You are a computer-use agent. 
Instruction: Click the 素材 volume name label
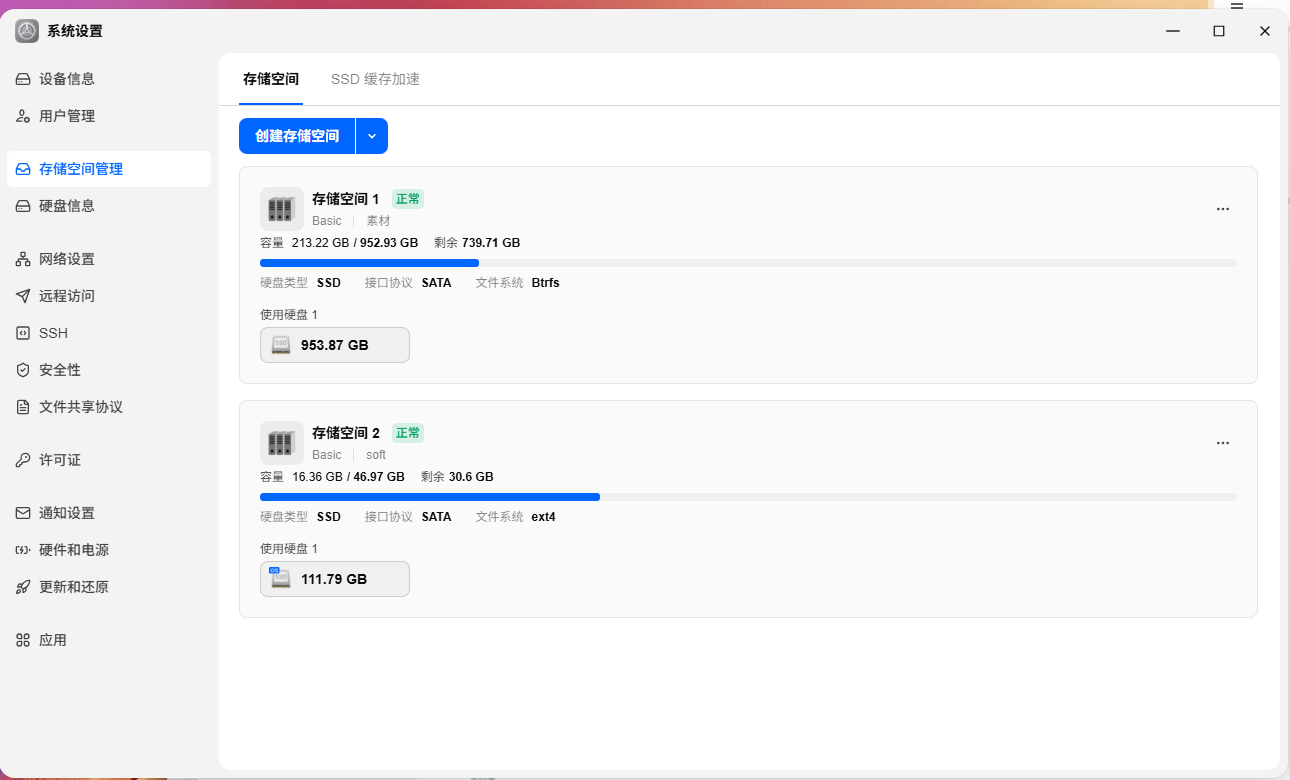(378, 221)
